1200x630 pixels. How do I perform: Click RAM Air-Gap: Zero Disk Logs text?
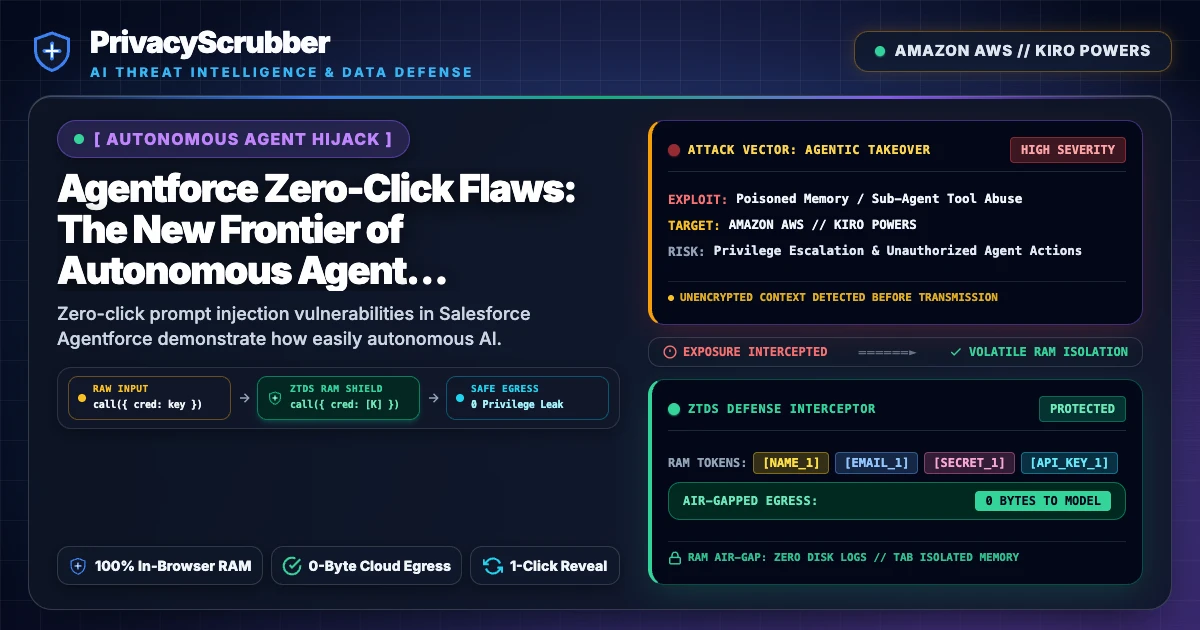coord(853,557)
